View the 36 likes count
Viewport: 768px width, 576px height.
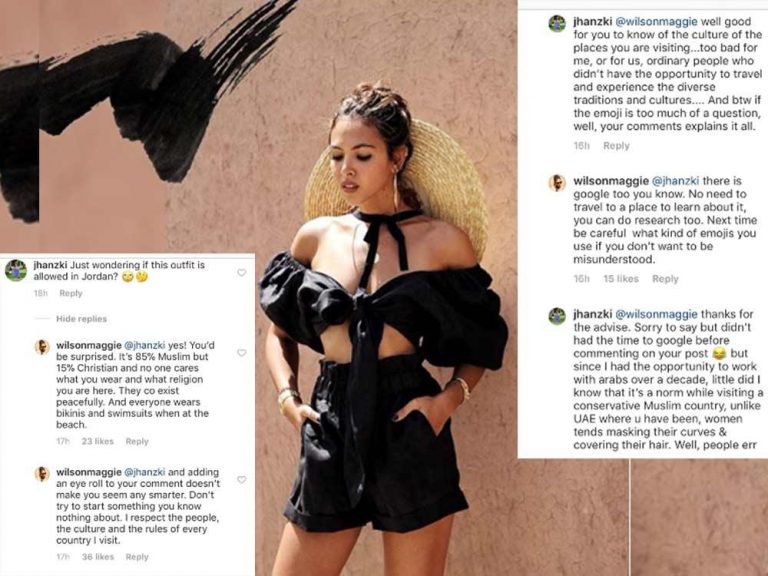pos(97,557)
